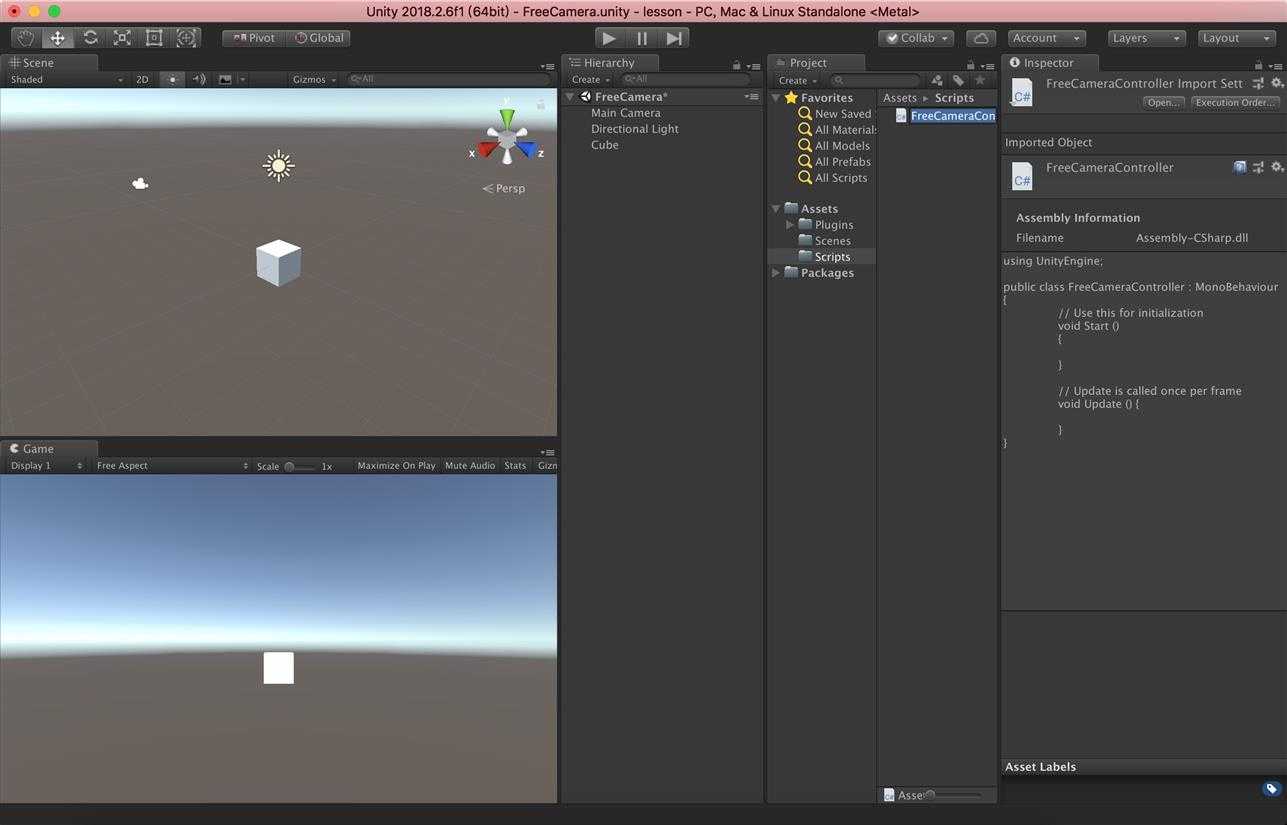Toggle Scene view effects image button
This screenshot has height=825, width=1287.
tap(225, 79)
